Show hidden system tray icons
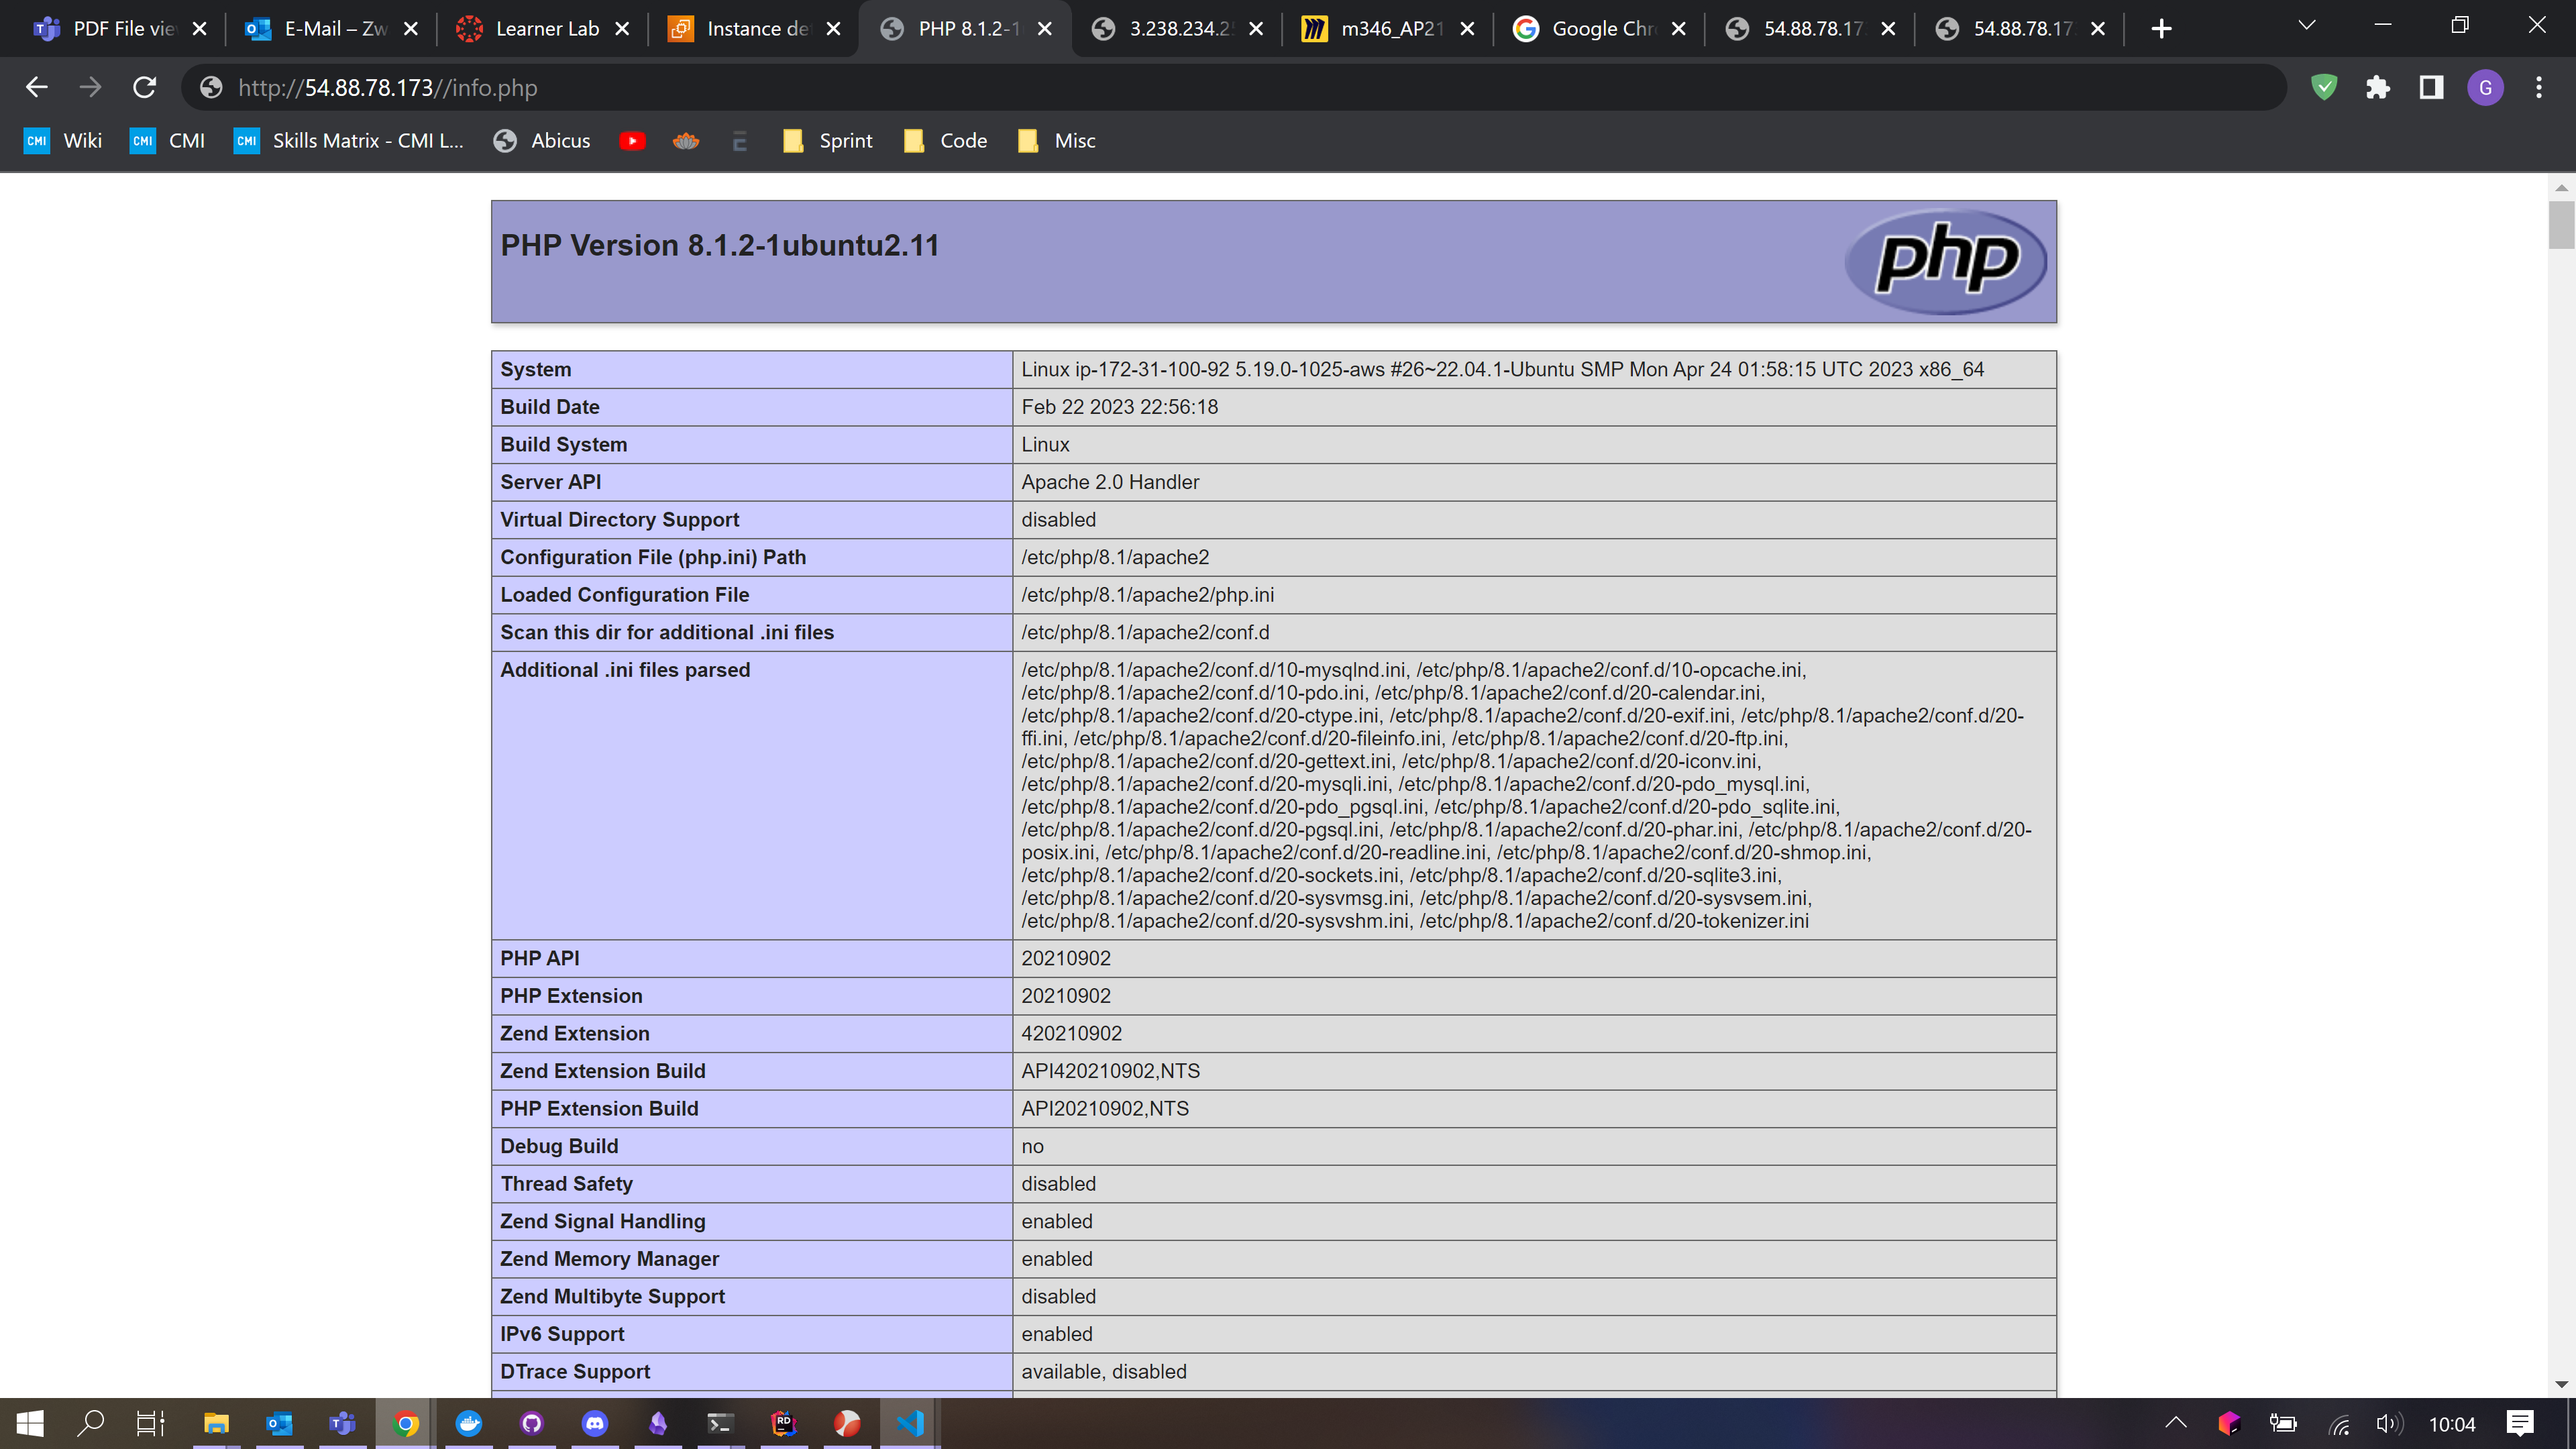 coord(2175,1423)
